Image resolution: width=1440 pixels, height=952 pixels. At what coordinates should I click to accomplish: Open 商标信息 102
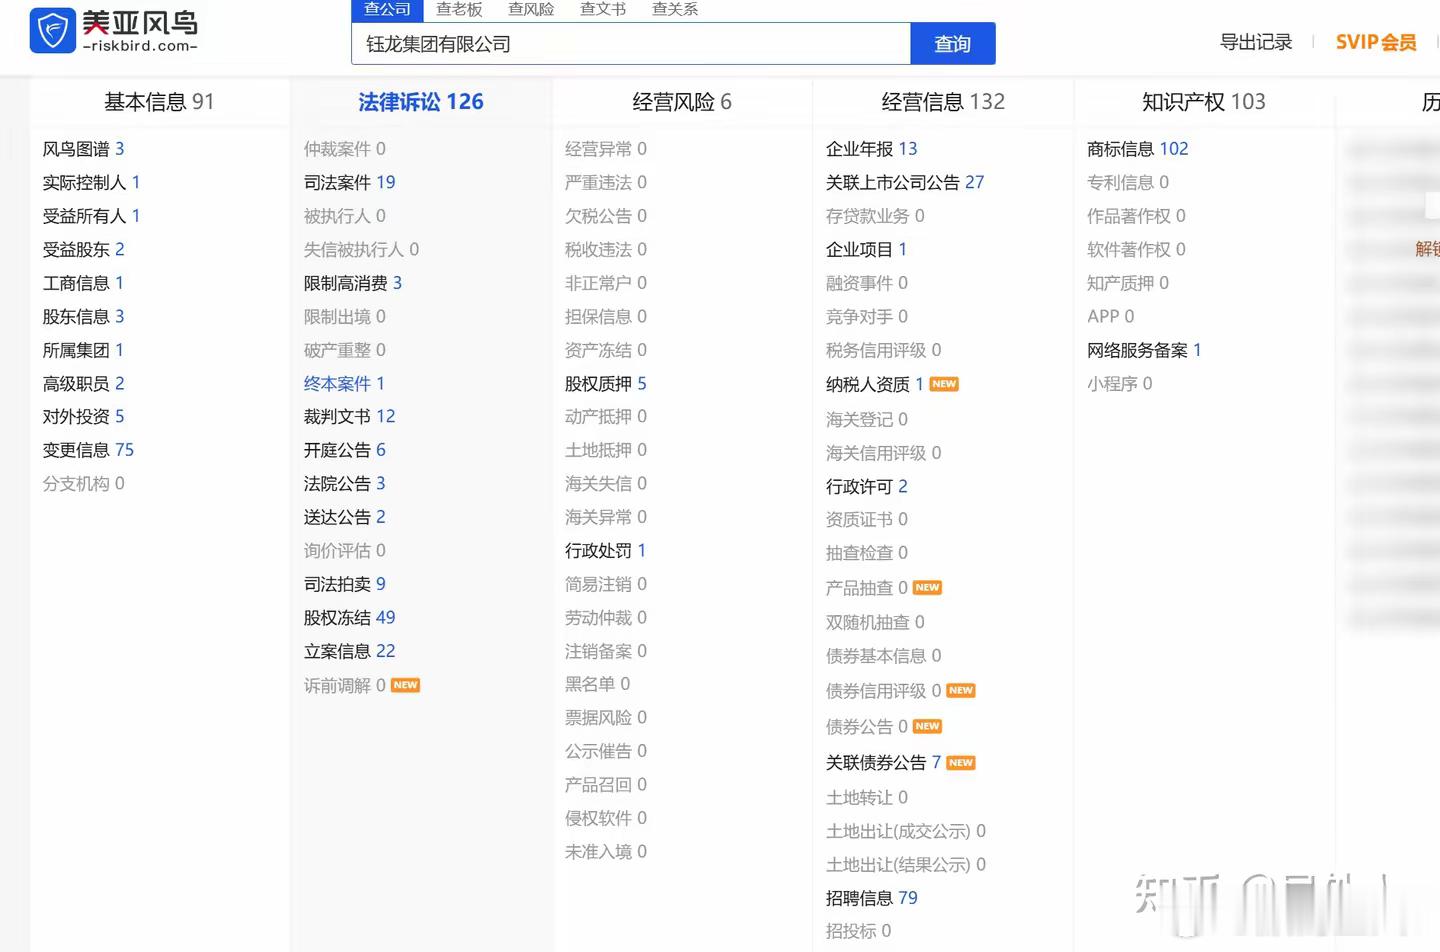tap(1138, 149)
